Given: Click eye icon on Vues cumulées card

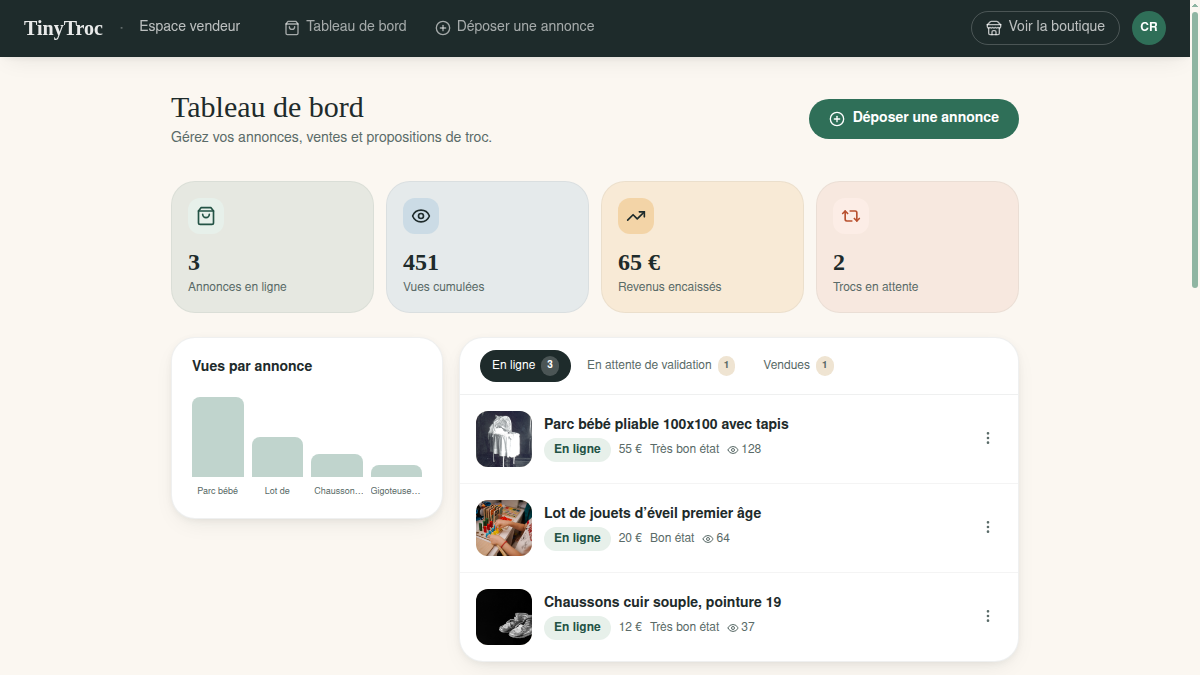Looking at the screenshot, I should [421, 216].
